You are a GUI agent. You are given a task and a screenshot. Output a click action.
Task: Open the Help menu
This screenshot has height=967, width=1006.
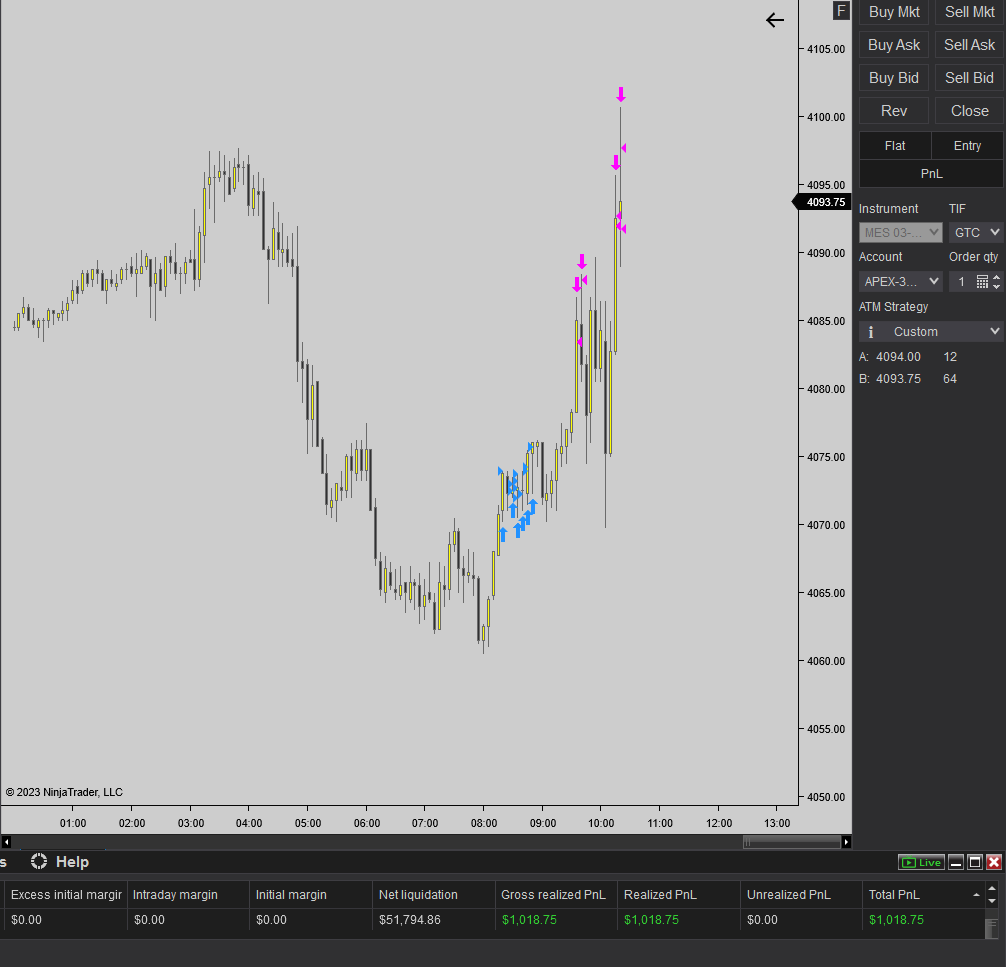coord(72,862)
